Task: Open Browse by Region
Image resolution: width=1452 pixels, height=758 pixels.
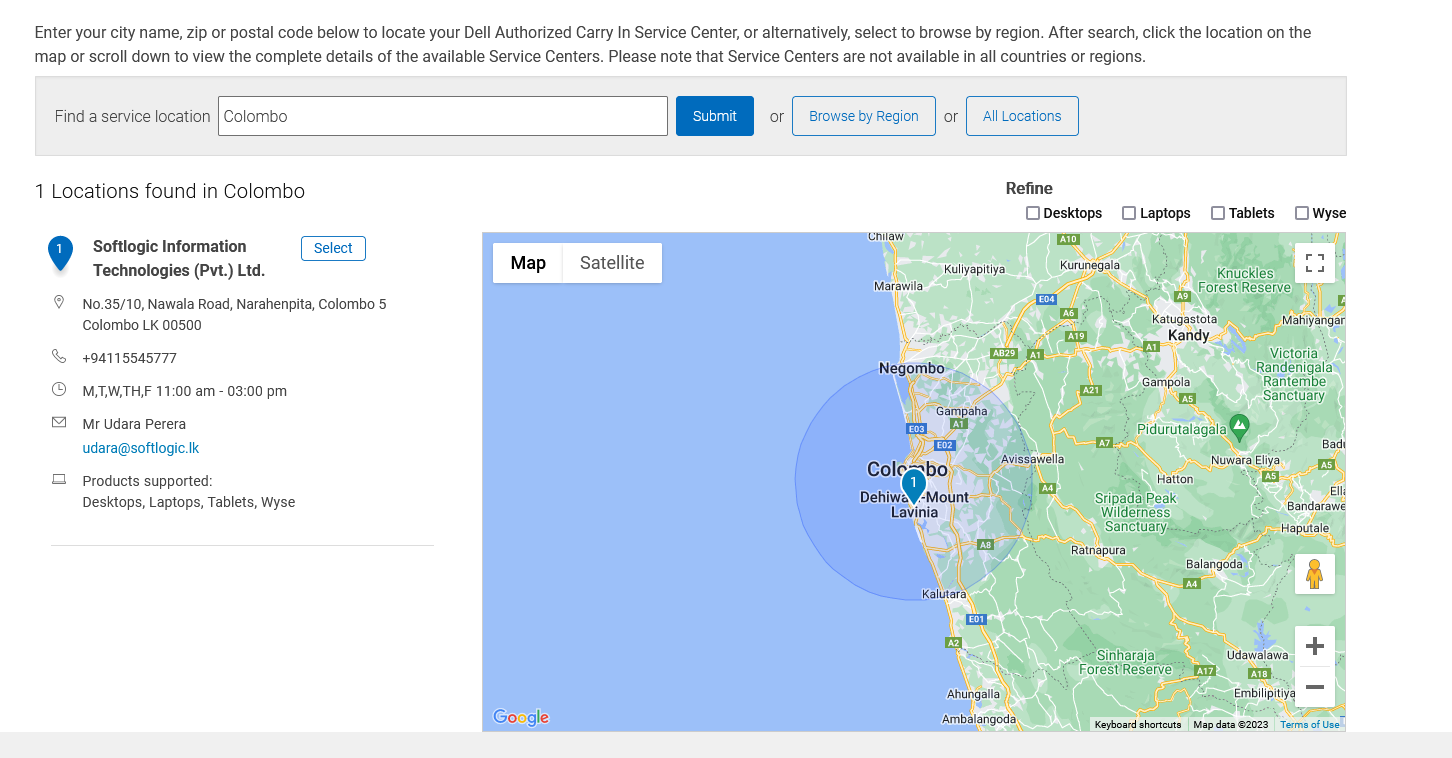Action: click(x=864, y=116)
